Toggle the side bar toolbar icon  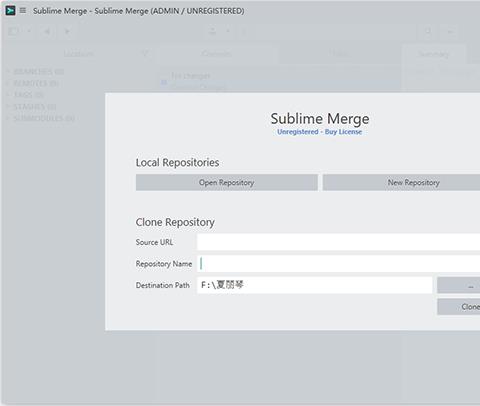[x=13, y=31]
